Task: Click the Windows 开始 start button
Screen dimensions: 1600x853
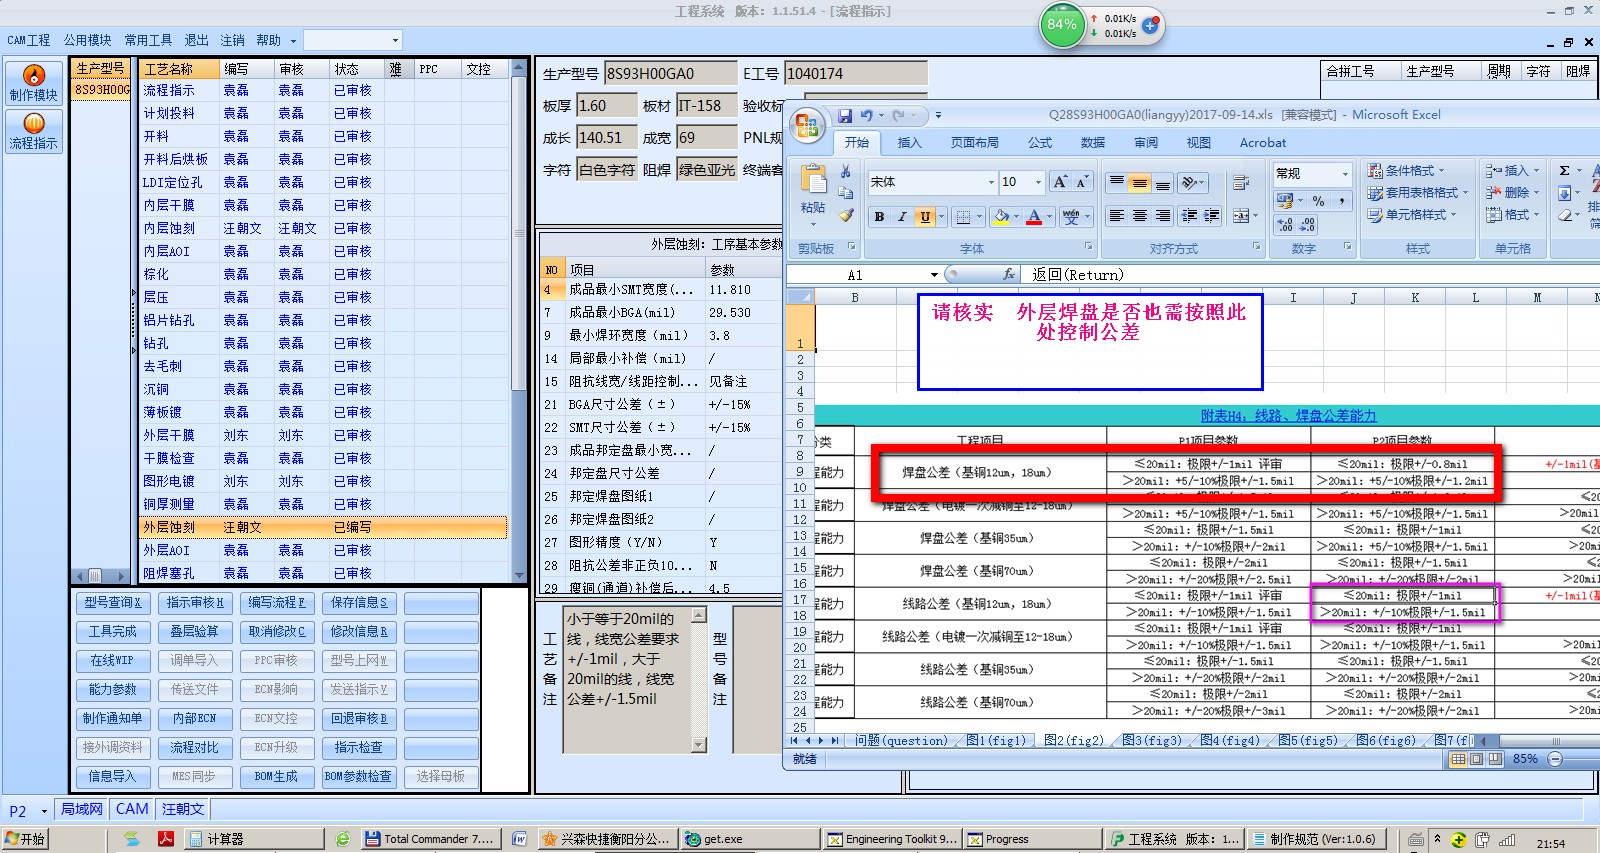Action: coord(26,839)
